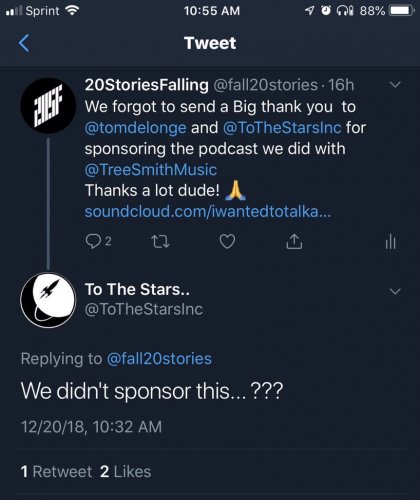Tap the 20StoriesFalling display name
This screenshot has height=500, width=420.
point(147,85)
